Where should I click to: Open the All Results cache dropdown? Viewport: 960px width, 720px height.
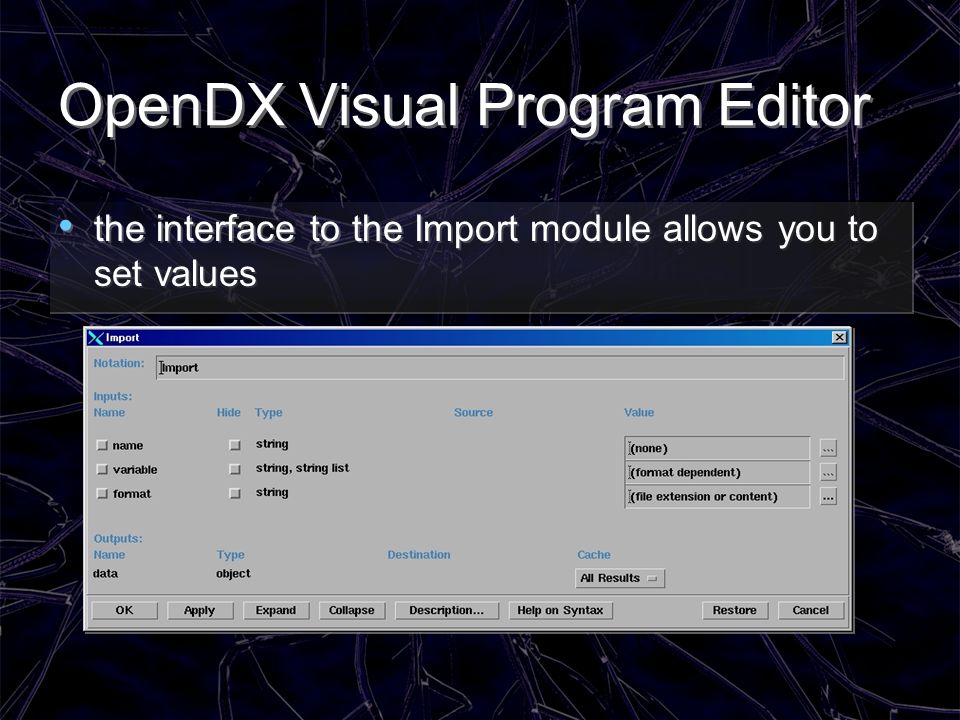(x=620, y=578)
